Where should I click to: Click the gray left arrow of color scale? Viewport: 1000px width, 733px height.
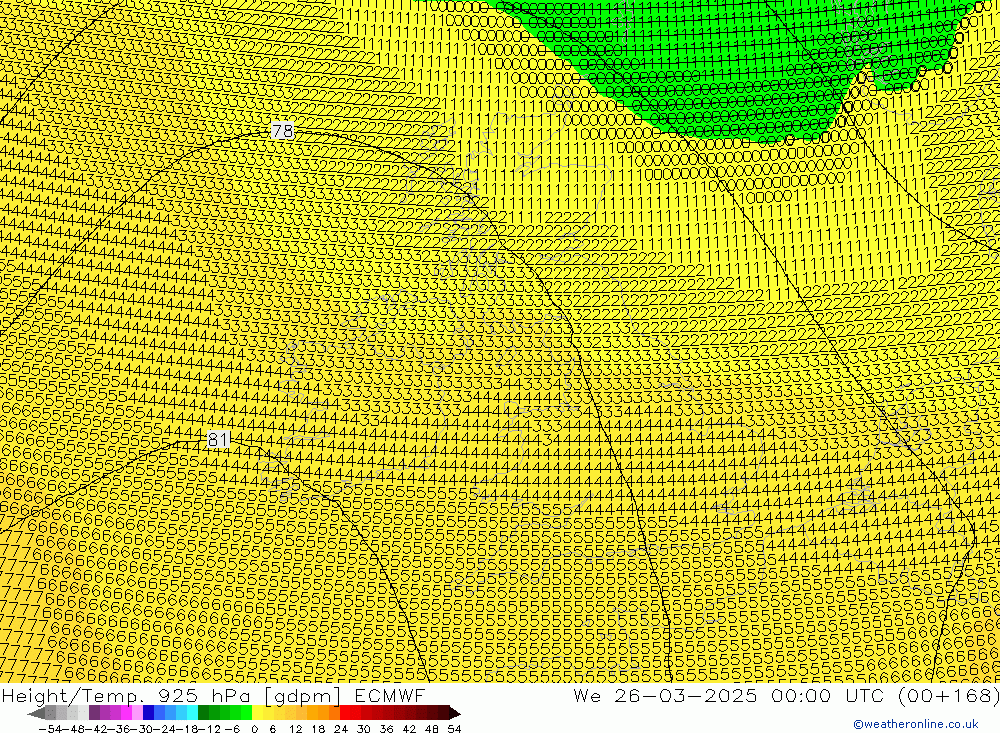tap(36, 714)
